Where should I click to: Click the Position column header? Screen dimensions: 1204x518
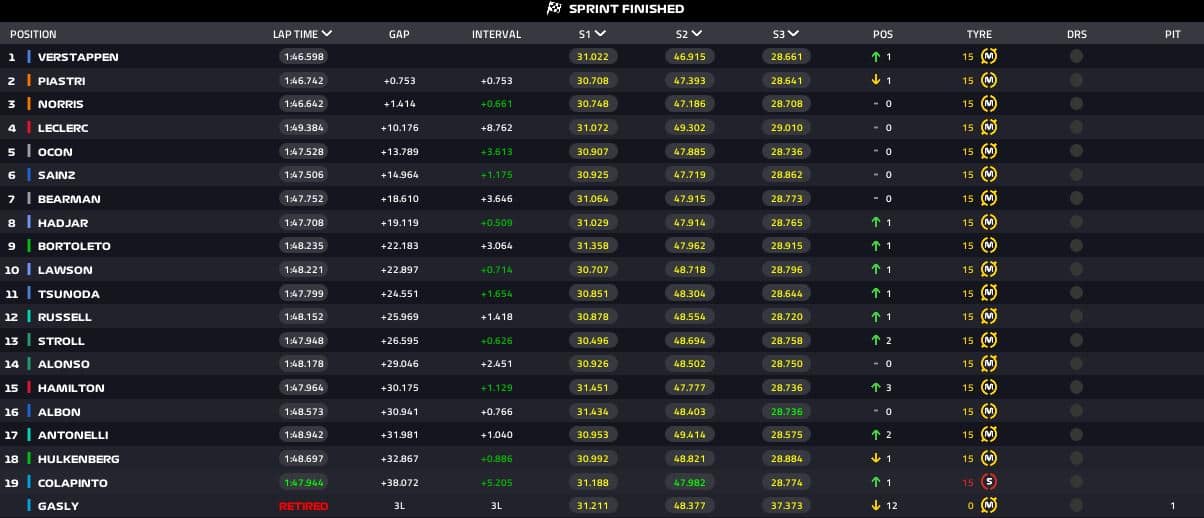tap(33, 34)
